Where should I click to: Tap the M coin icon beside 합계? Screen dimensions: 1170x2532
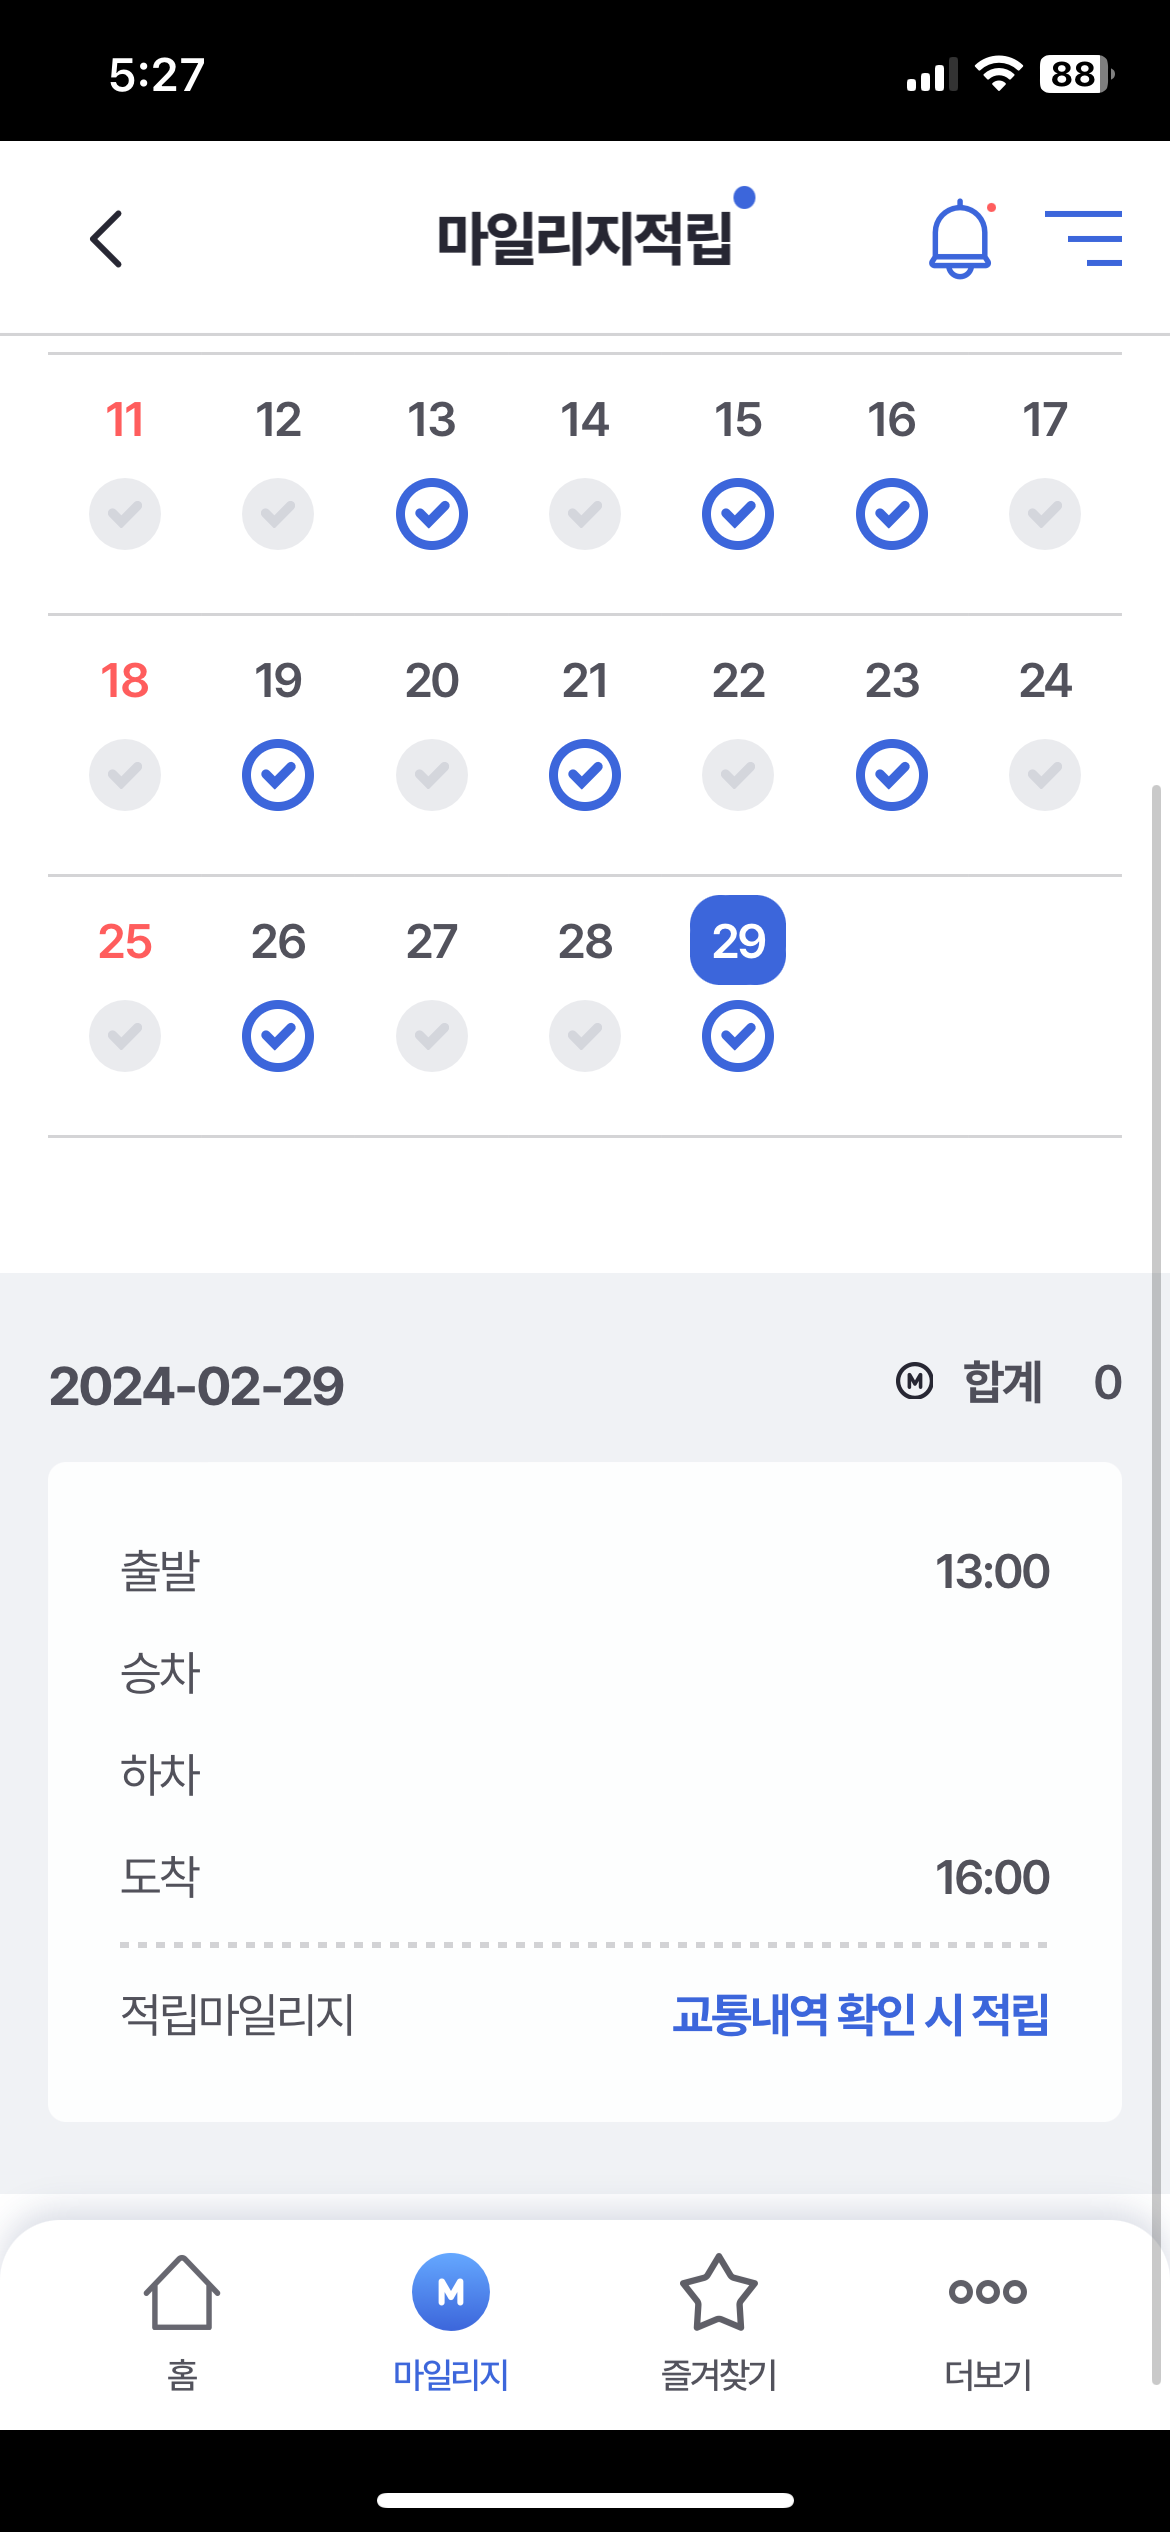click(x=914, y=1382)
